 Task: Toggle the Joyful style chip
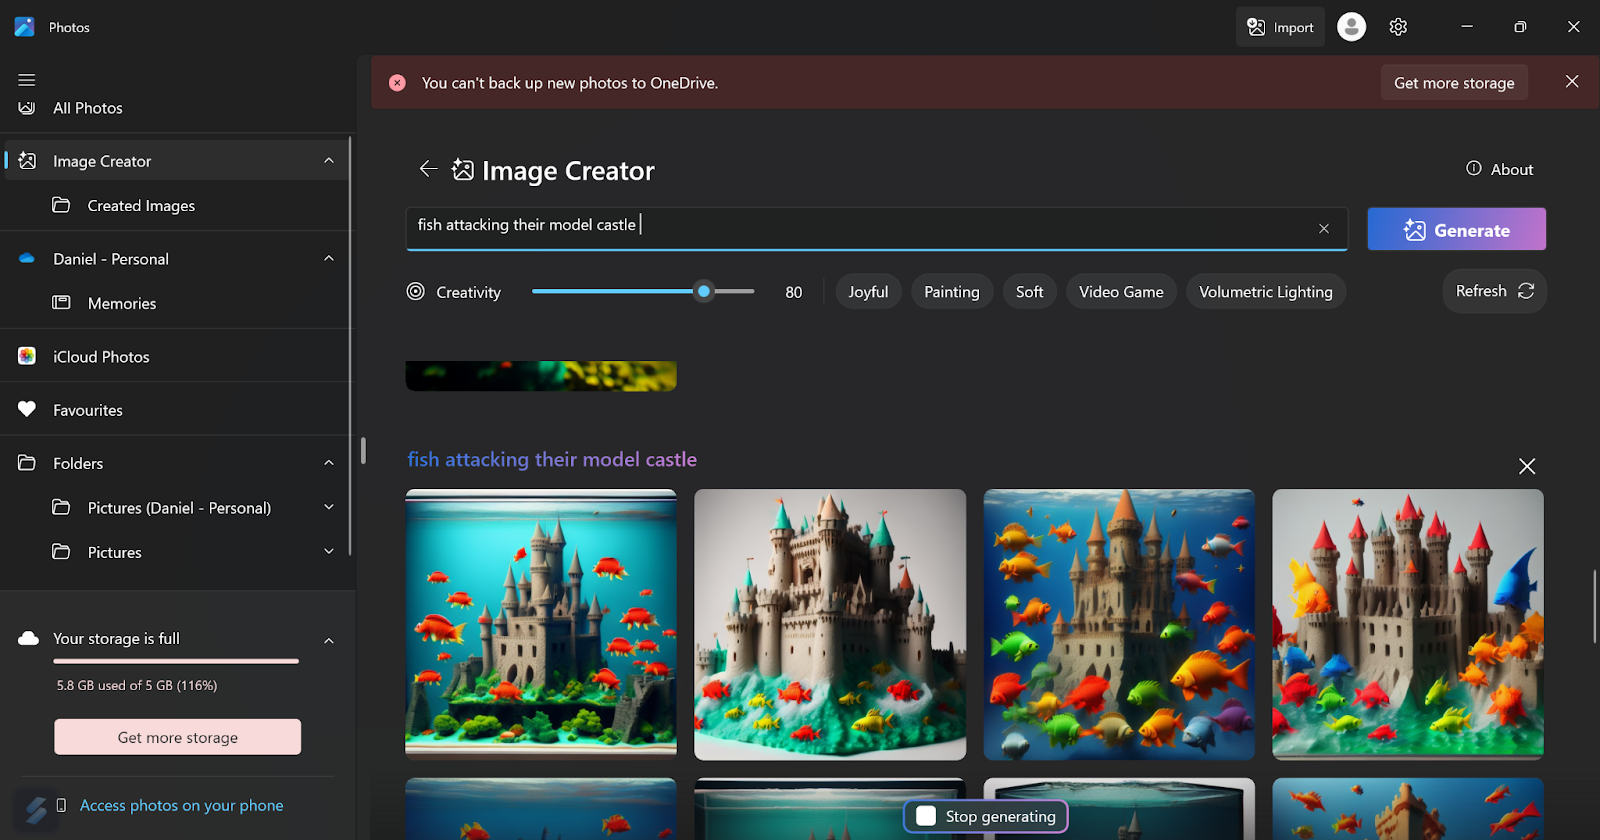868,292
